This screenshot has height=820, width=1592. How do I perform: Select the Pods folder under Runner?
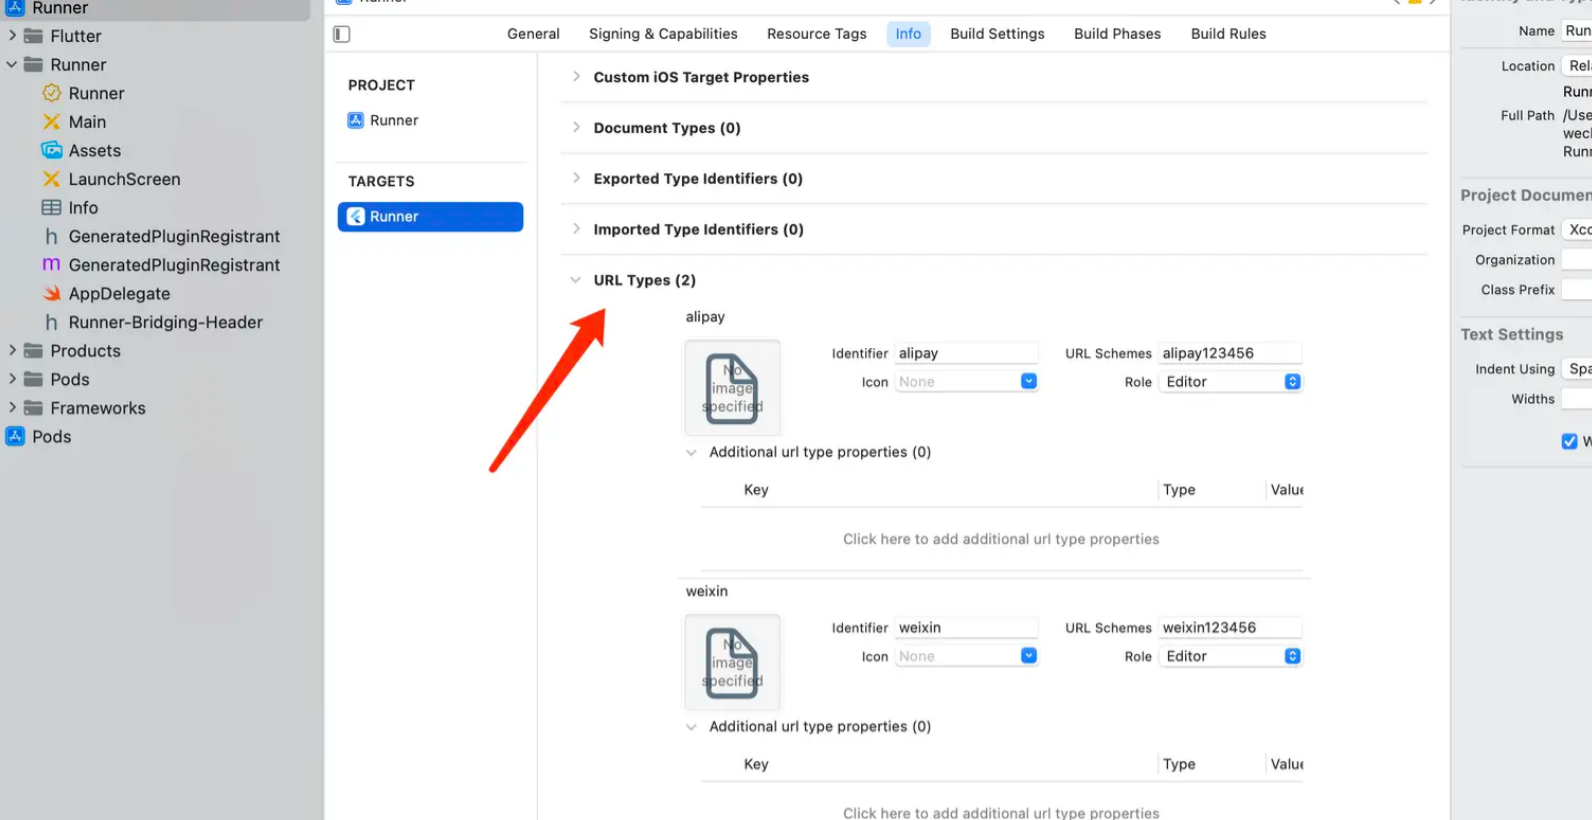[70, 380]
